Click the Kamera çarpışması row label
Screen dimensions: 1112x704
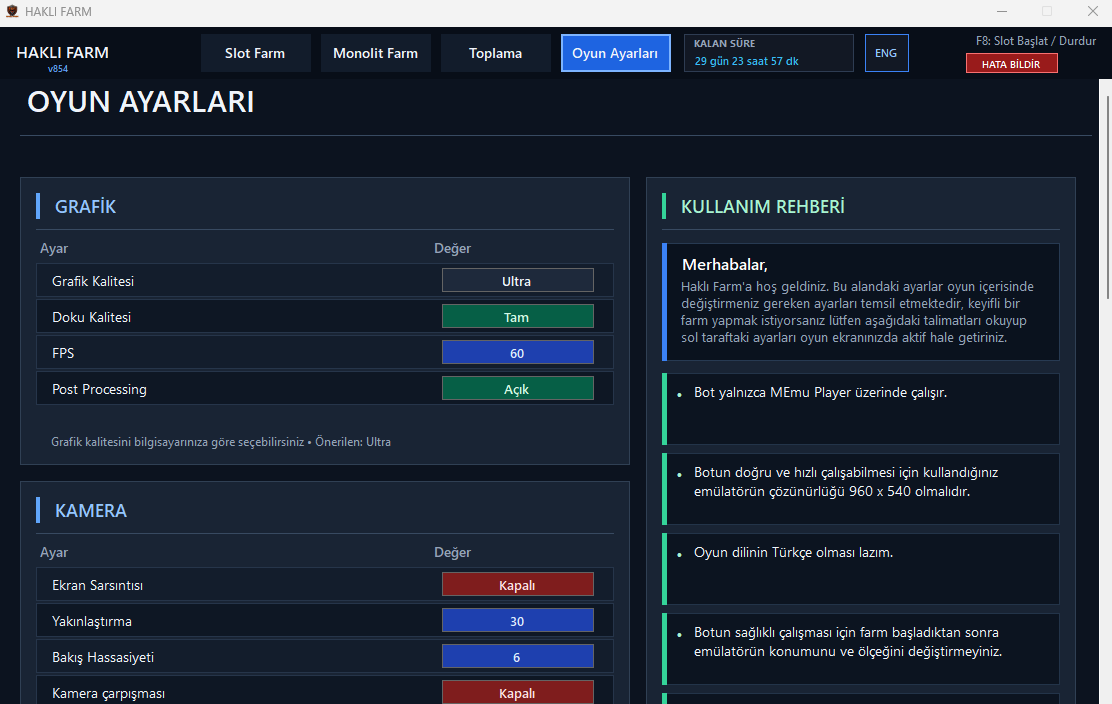click(x=109, y=693)
